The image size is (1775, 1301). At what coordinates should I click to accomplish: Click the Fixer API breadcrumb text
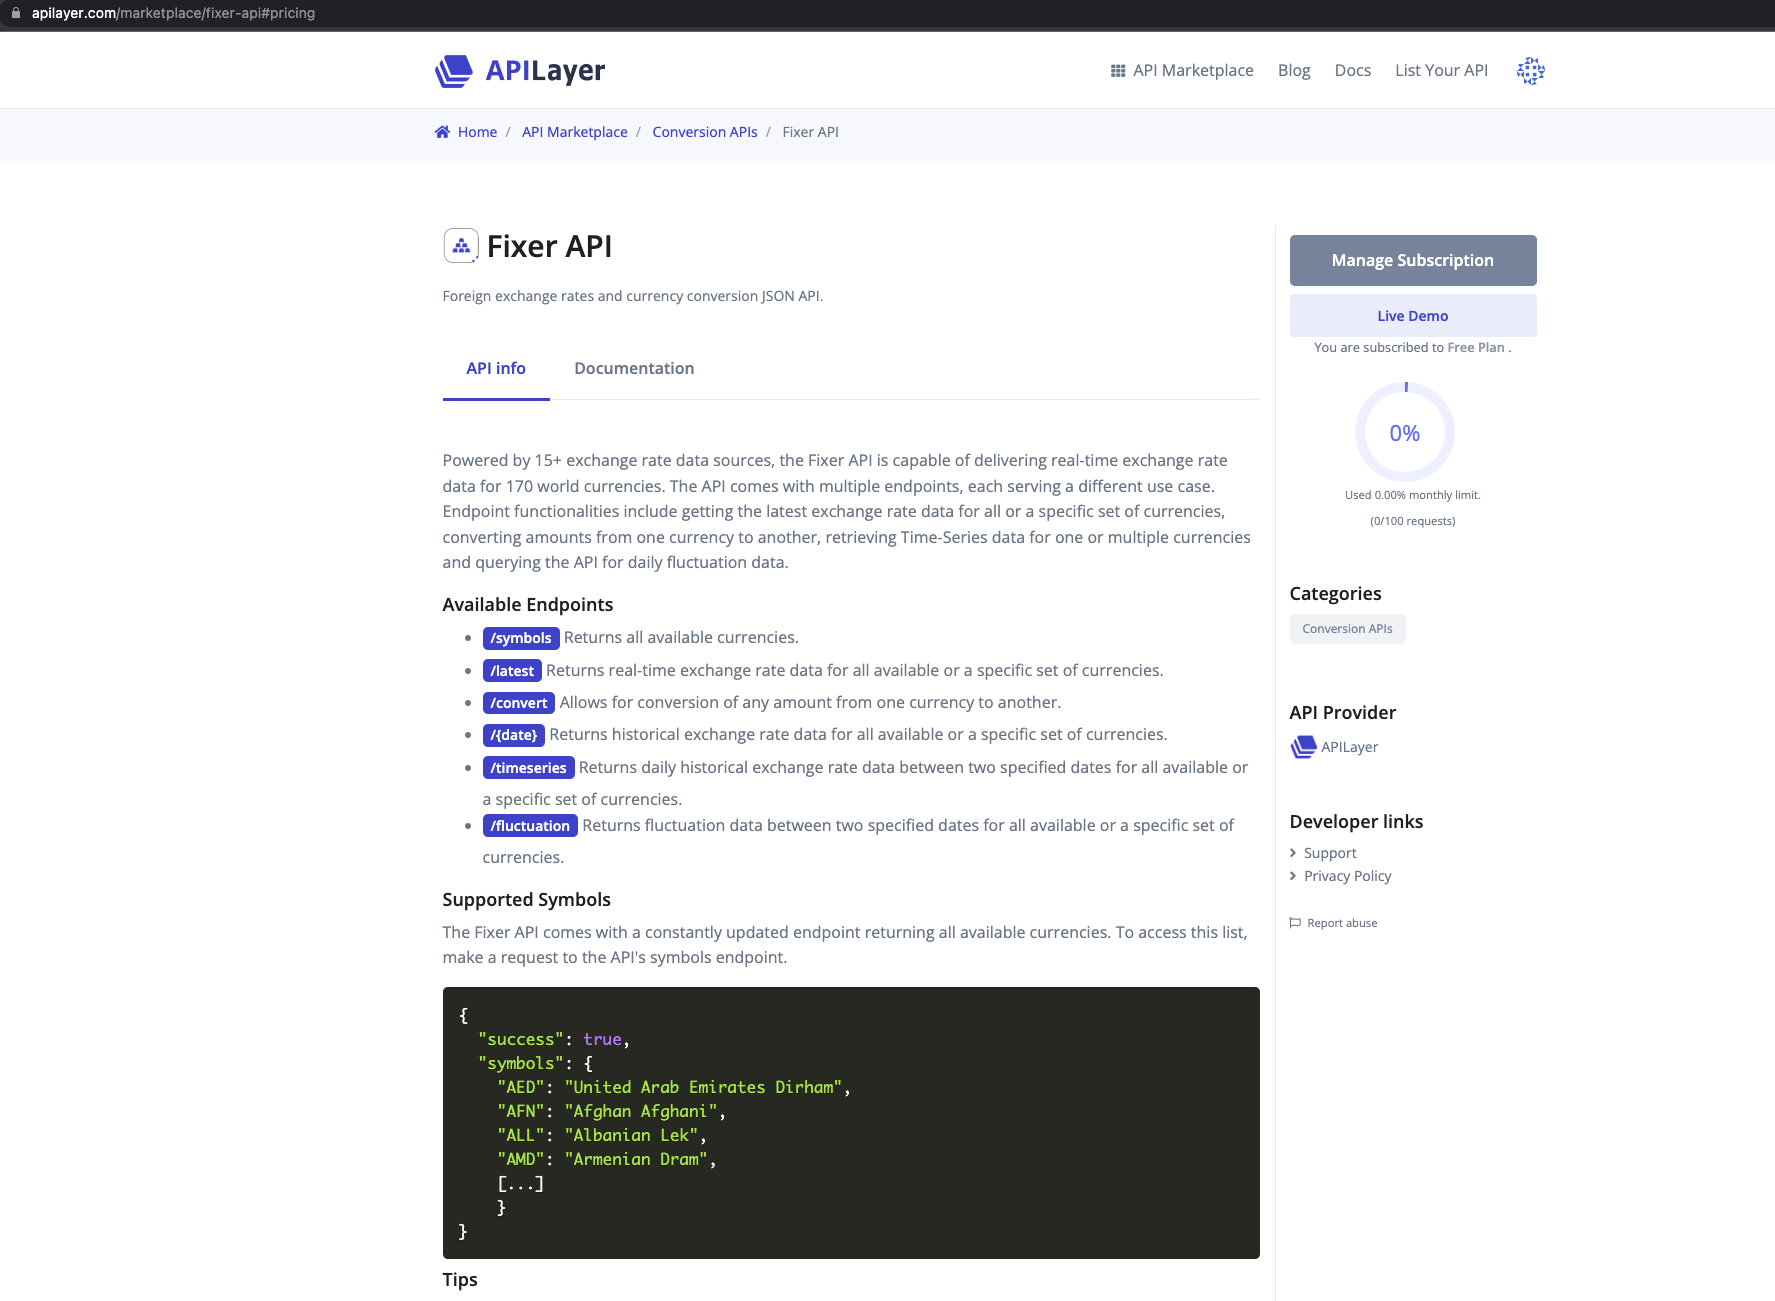(x=810, y=132)
